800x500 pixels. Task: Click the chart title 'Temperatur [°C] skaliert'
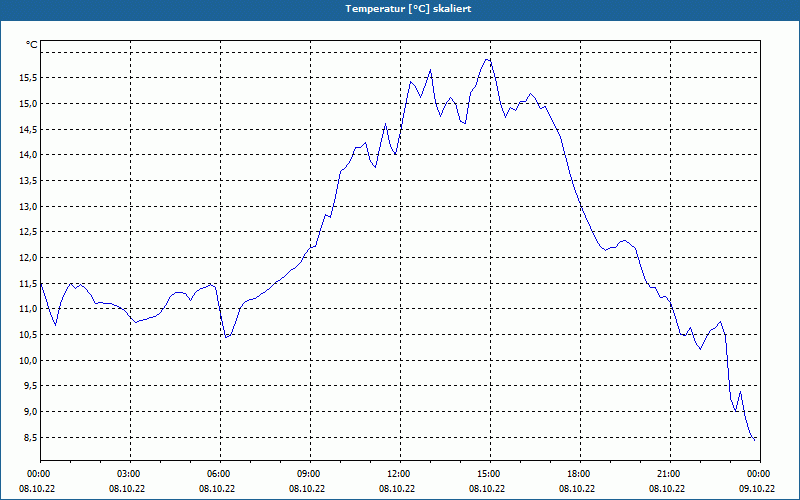coord(408,9)
